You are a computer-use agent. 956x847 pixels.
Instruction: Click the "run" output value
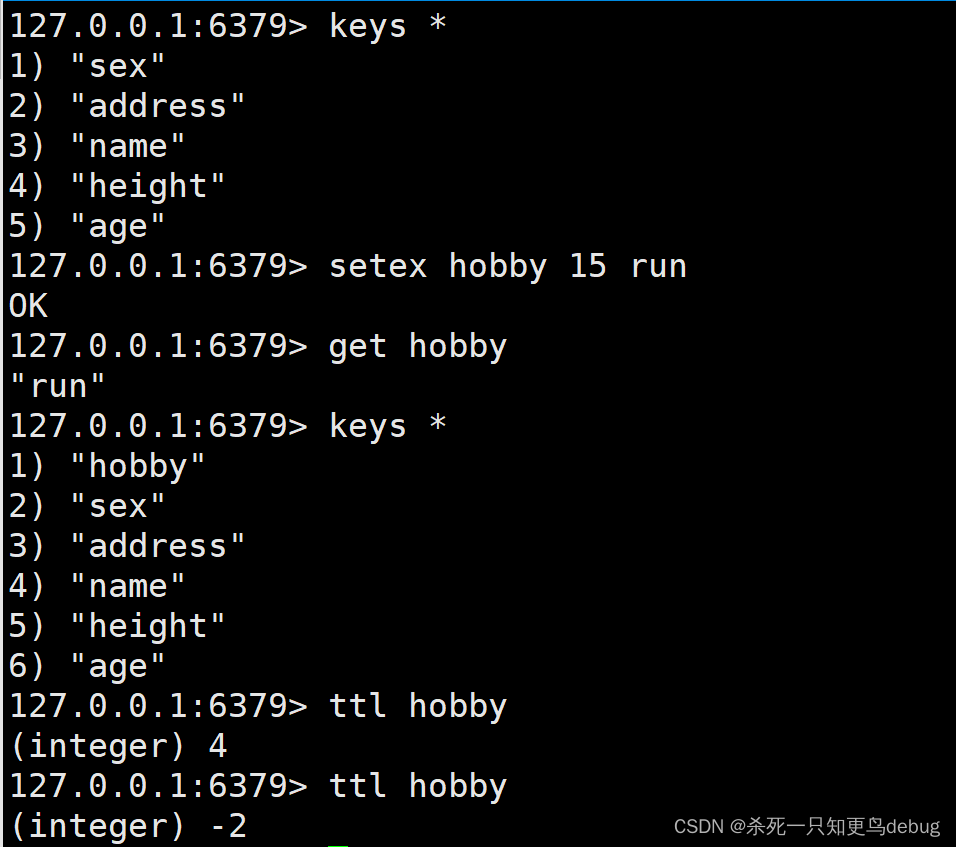tap(58, 386)
